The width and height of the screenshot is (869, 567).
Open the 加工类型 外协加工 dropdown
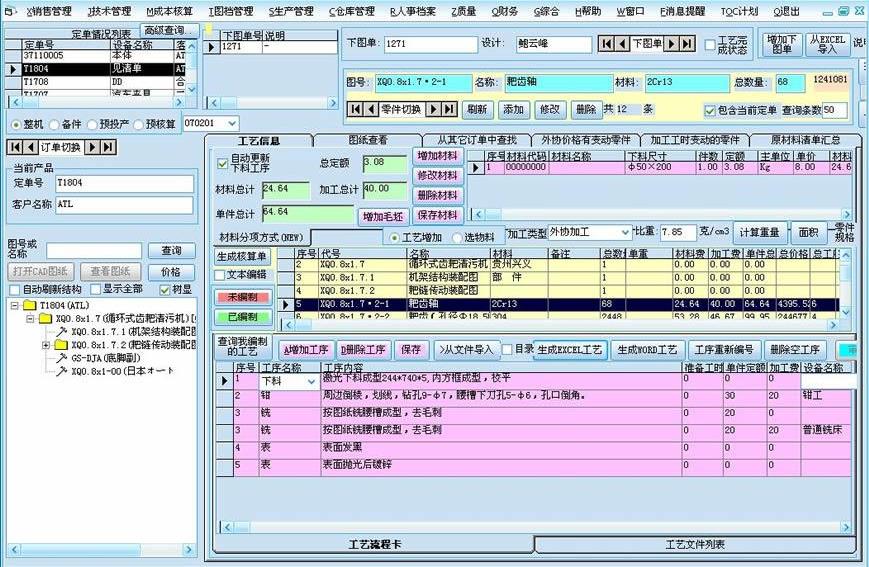[625, 232]
